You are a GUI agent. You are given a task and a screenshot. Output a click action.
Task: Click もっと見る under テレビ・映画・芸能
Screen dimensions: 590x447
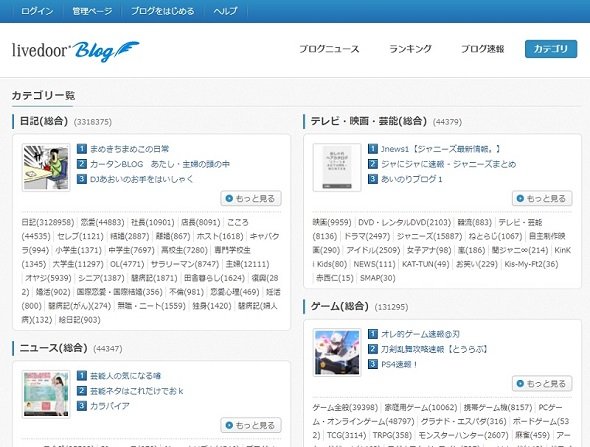coord(542,199)
